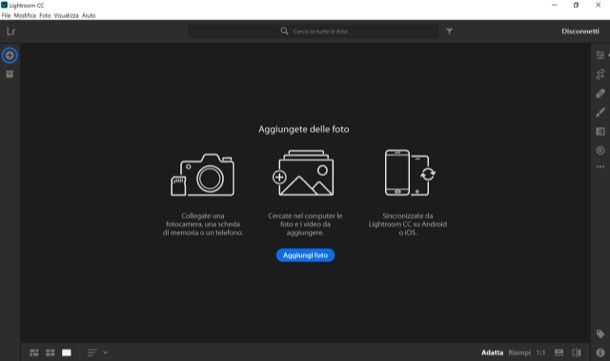The height and width of the screenshot is (361, 610).
Task: Open the filter funnel icon
Action: pyautogui.click(x=449, y=31)
